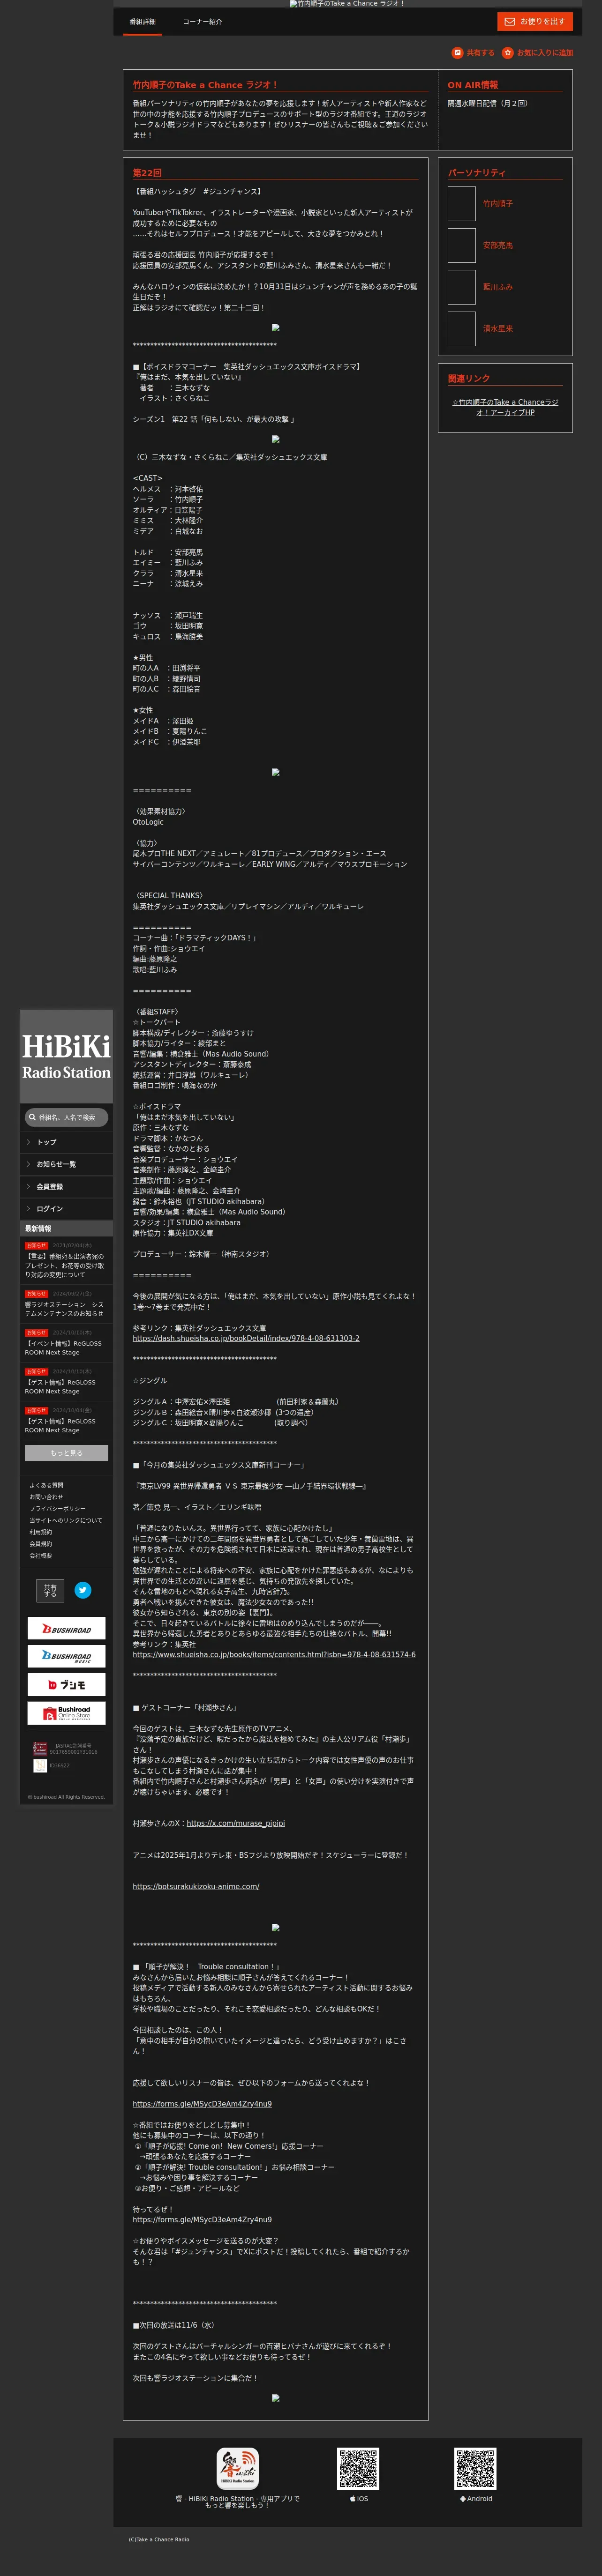Open the botsurakukizoku-anime.com link

coord(196,1886)
